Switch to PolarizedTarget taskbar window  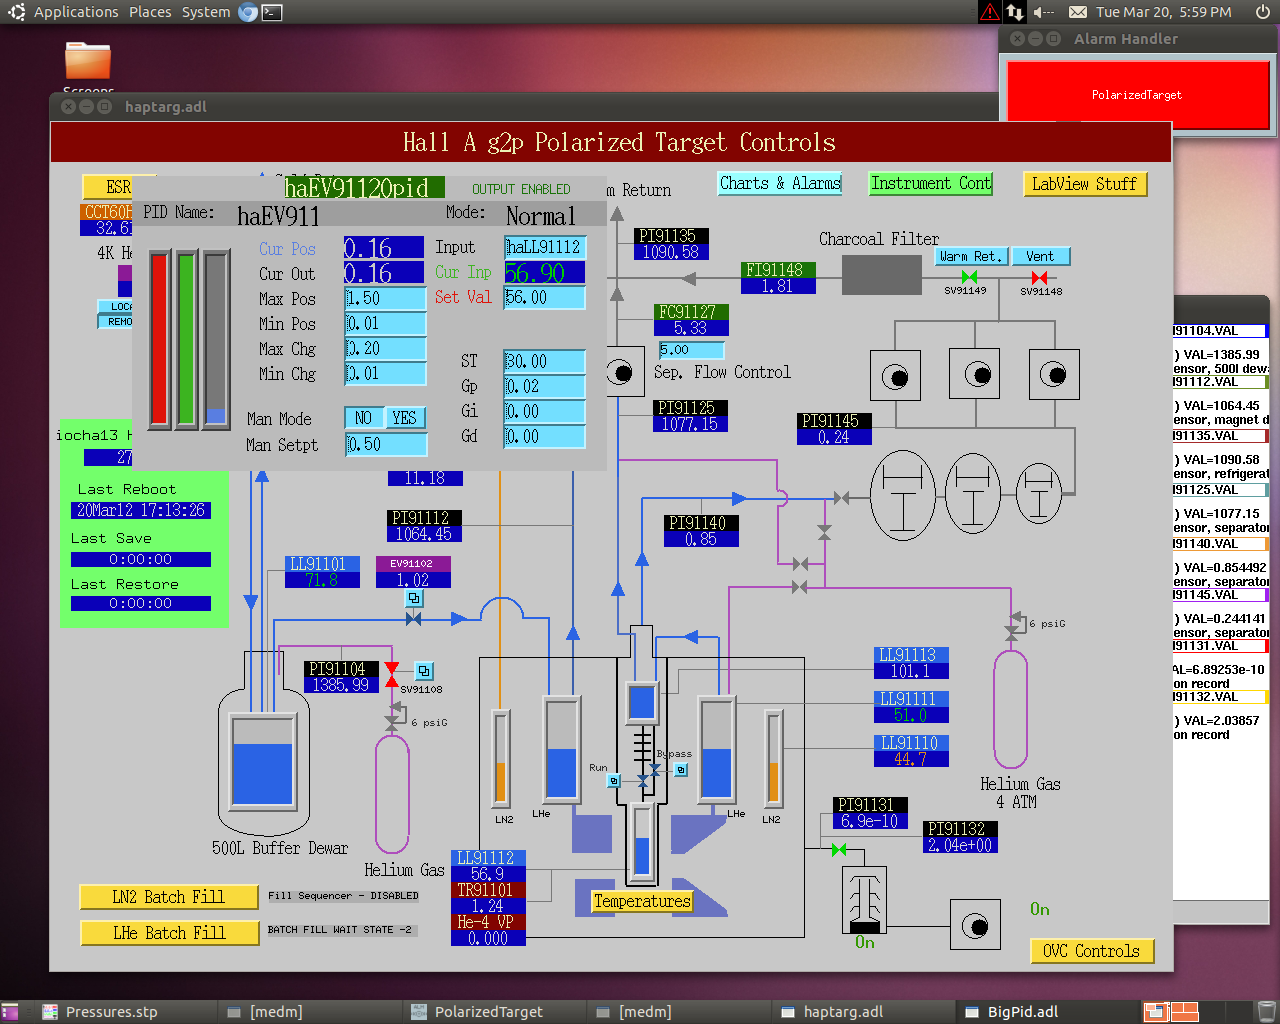(488, 1011)
